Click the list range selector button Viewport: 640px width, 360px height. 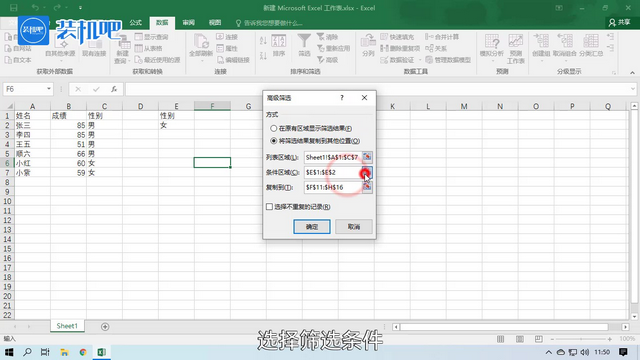tap(367, 157)
